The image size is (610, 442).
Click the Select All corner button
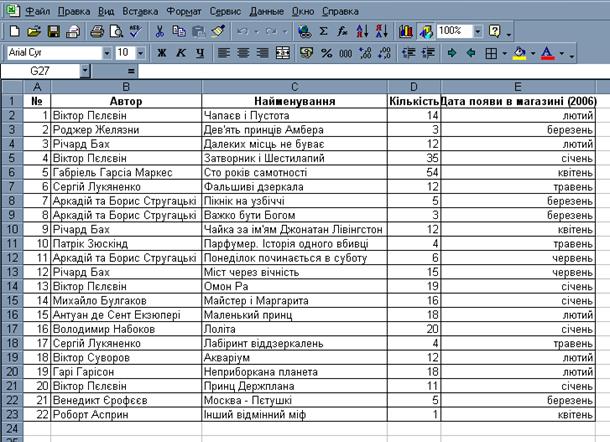coord(12,87)
